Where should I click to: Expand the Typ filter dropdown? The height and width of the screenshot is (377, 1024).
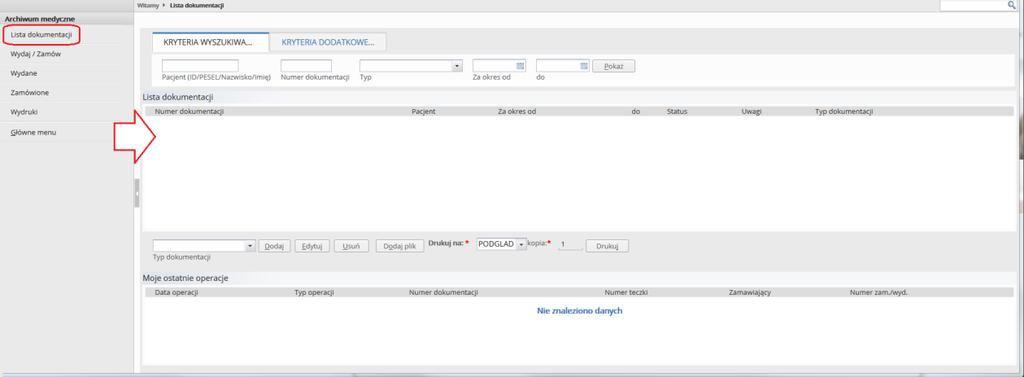click(456, 66)
